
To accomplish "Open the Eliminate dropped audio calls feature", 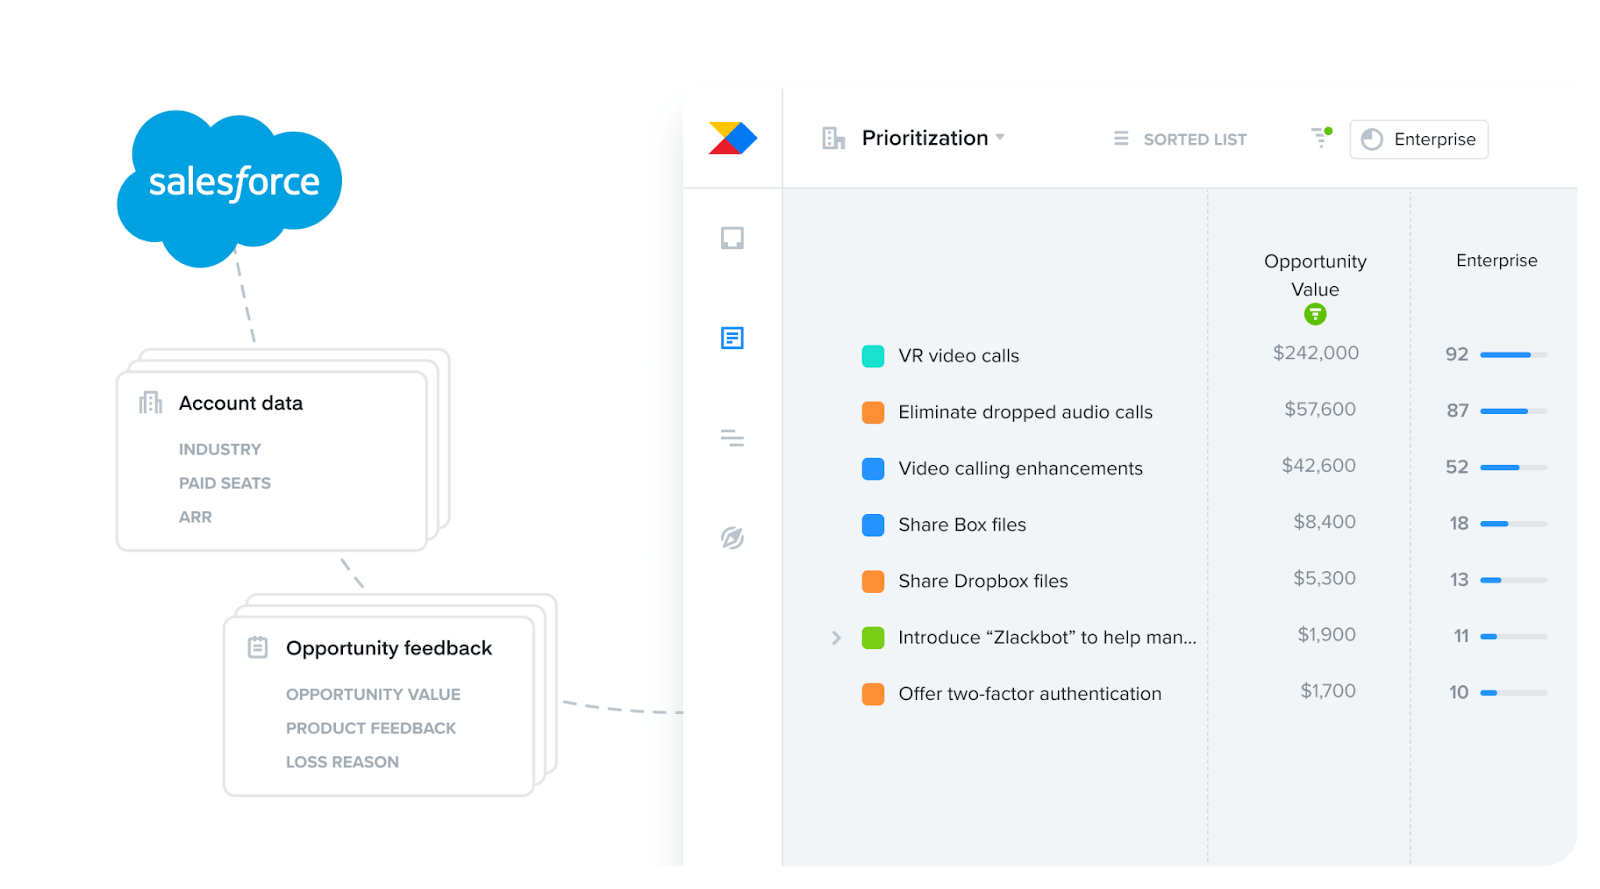I will [1025, 412].
